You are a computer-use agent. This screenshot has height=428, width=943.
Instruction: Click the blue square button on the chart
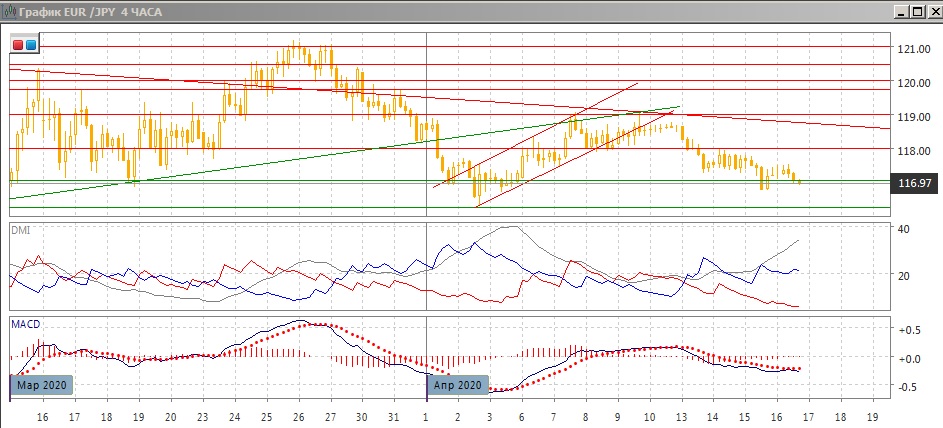tap(31, 45)
